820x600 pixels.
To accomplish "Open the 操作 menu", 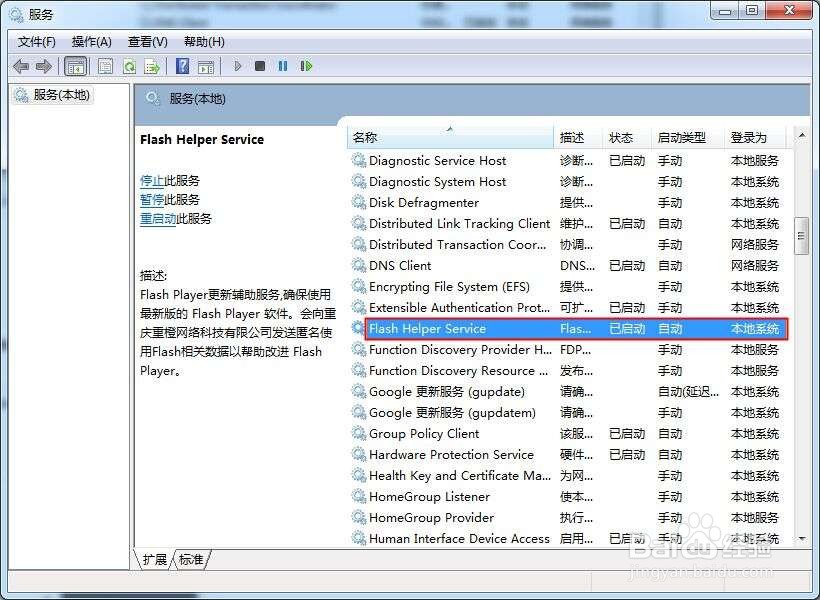I will (x=91, y=41).
